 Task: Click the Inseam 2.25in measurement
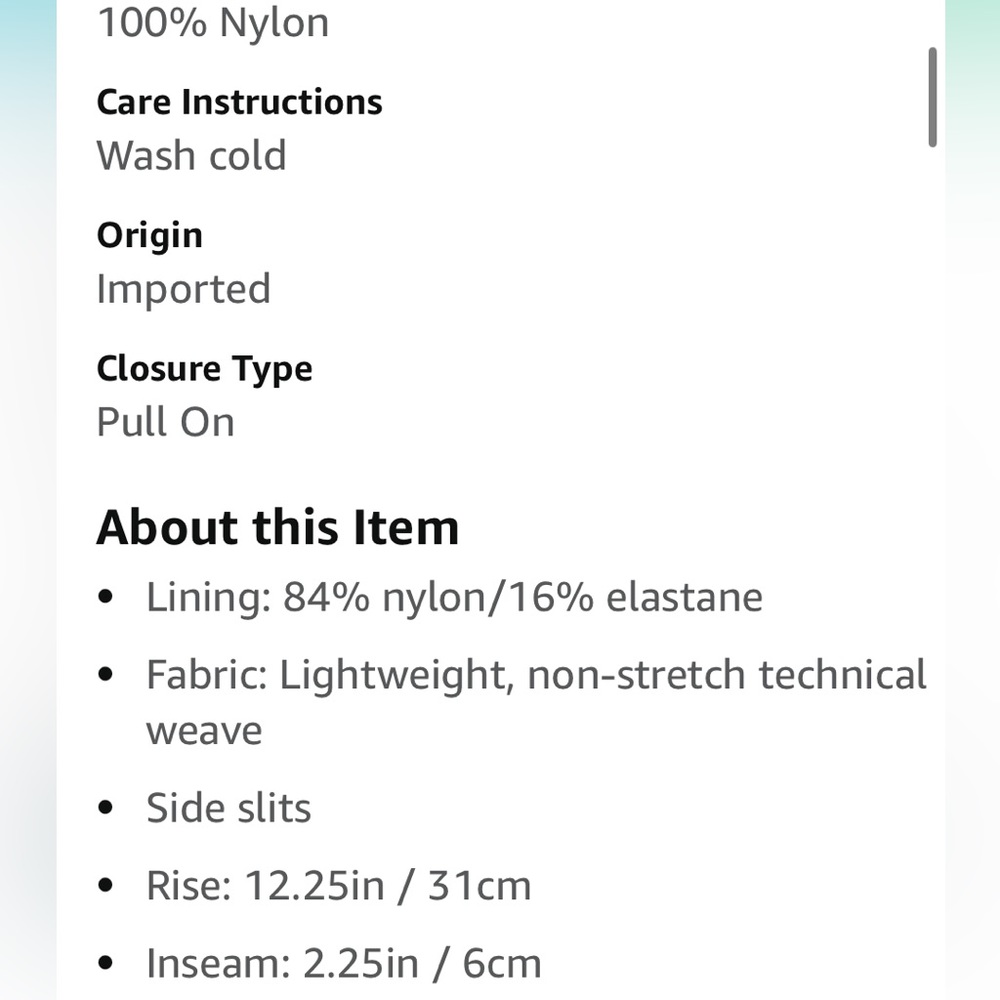(x=344, y=963)
